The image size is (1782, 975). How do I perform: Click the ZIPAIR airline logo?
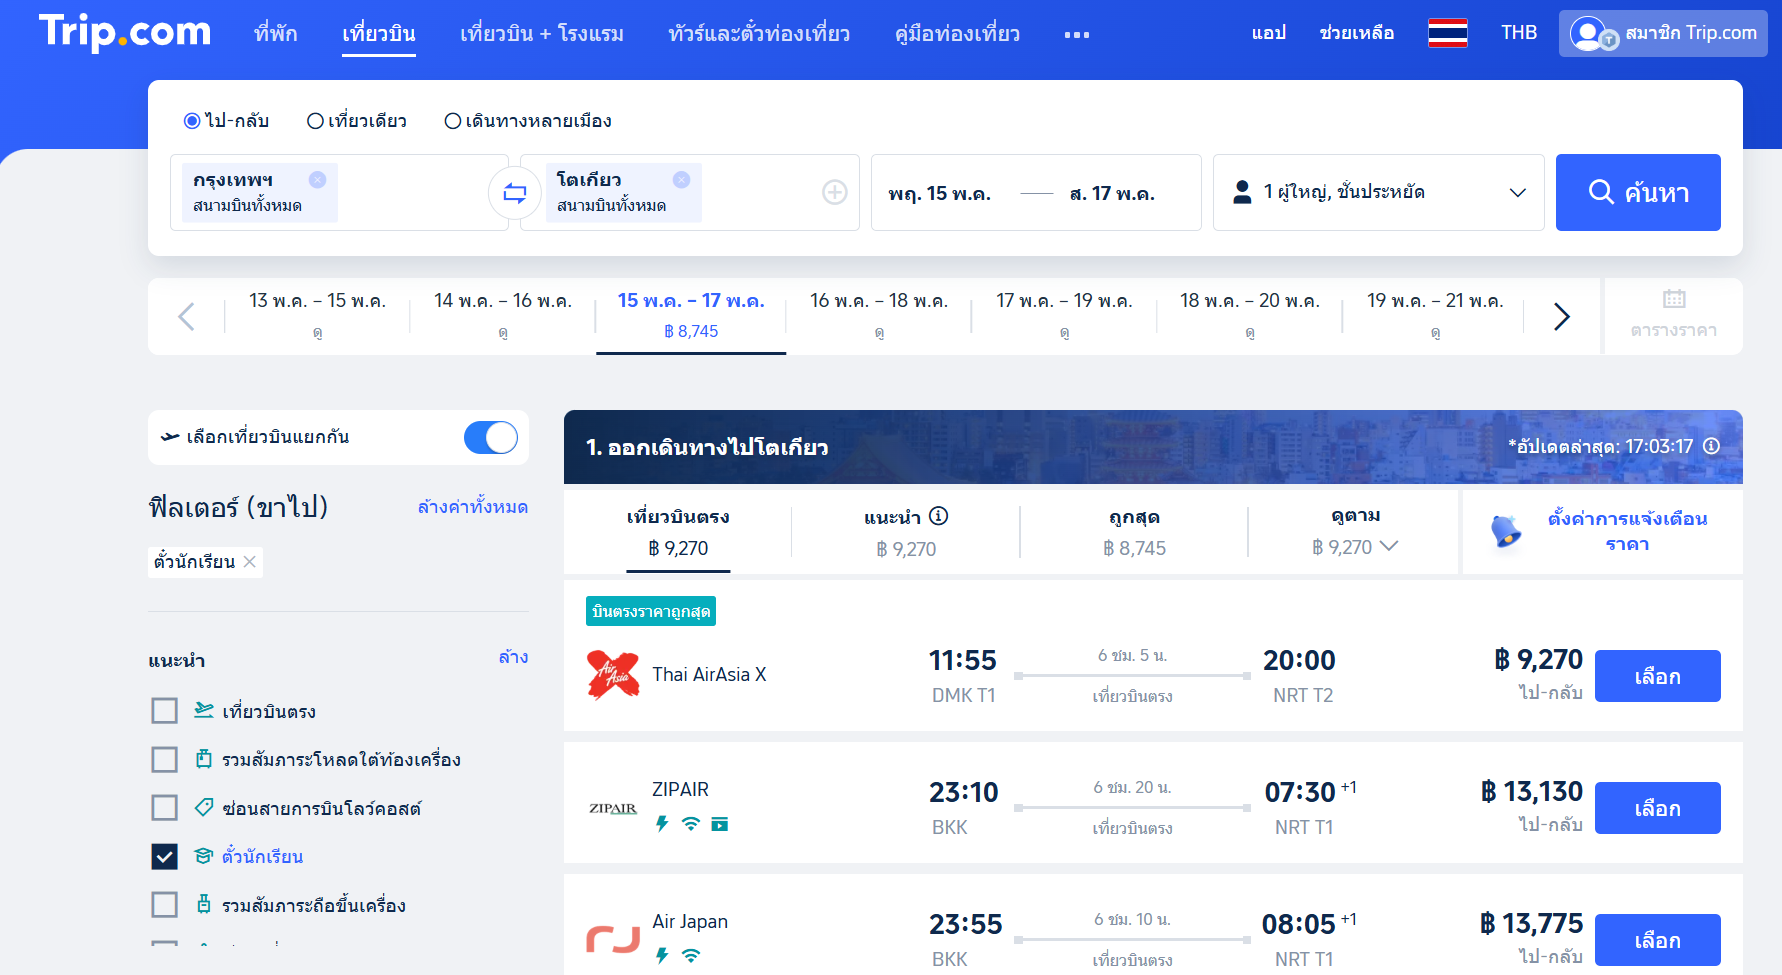tap(613, 808)
